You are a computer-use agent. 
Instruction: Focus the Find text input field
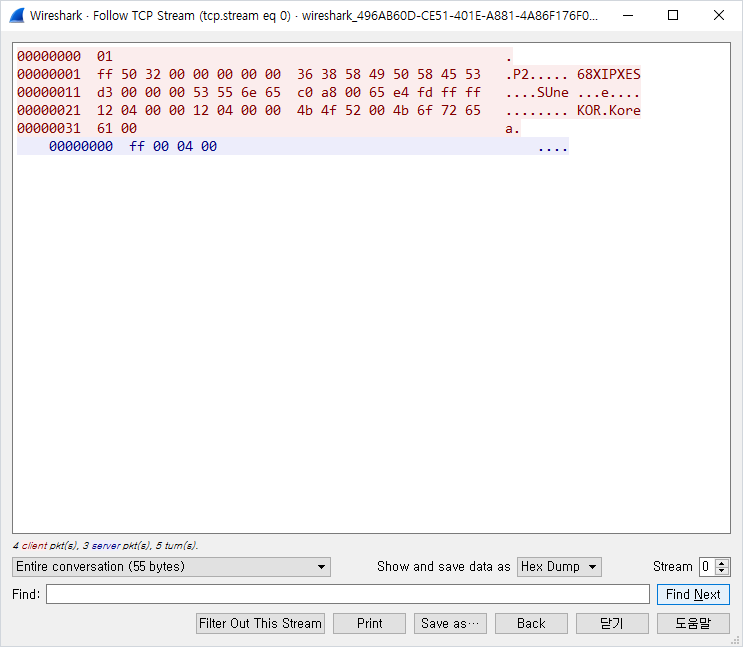(x=347, y=594)
